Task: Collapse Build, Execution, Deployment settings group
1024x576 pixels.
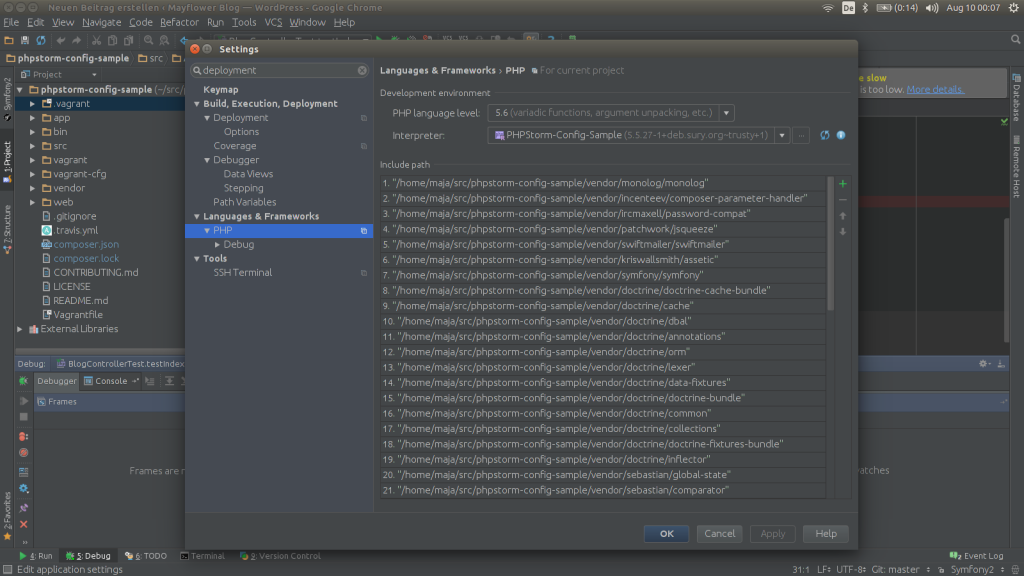Action: 197,104
